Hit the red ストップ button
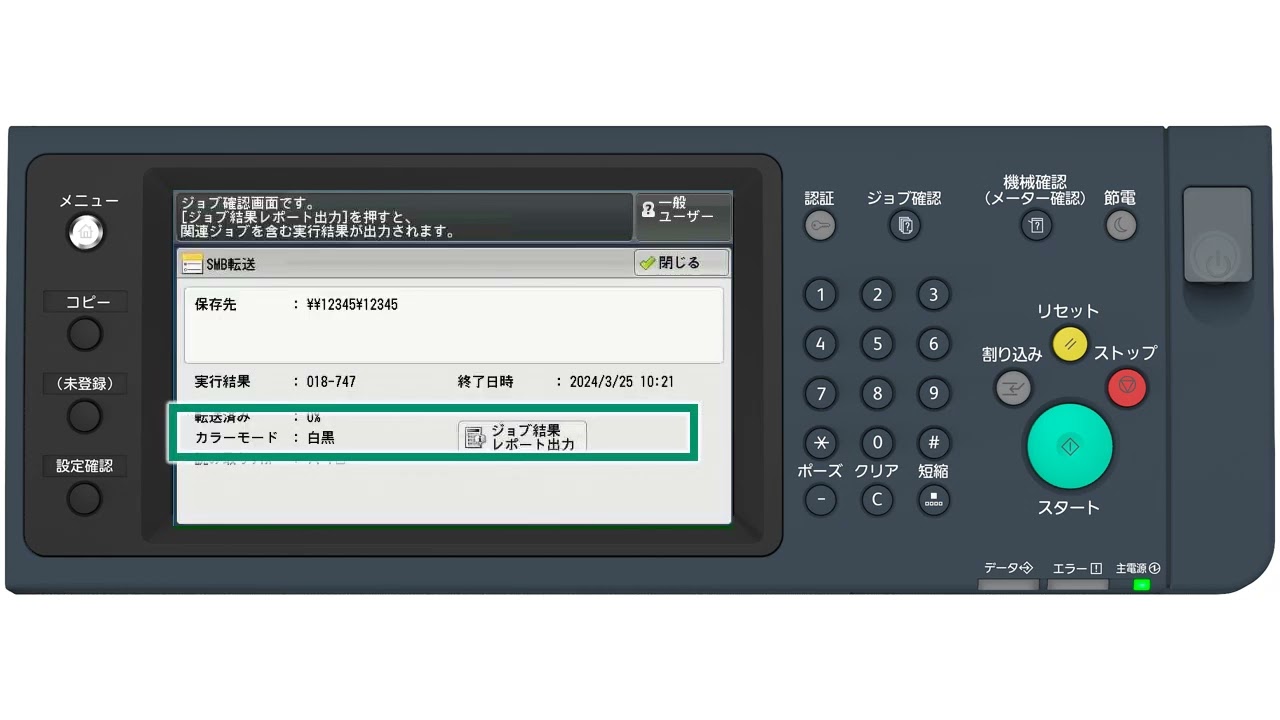Viewport: 1280px width, 720px height. tap(1127, 387)
